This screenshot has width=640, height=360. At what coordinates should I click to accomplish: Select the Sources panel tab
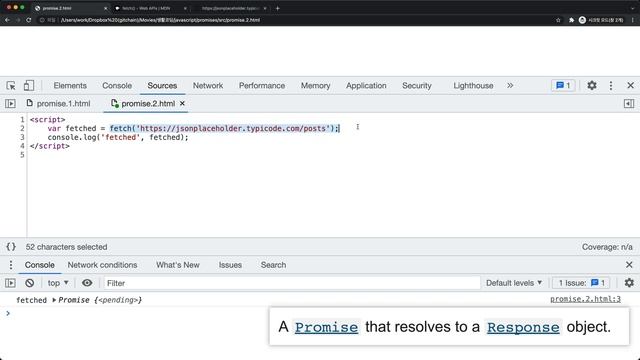coord(162,86)
